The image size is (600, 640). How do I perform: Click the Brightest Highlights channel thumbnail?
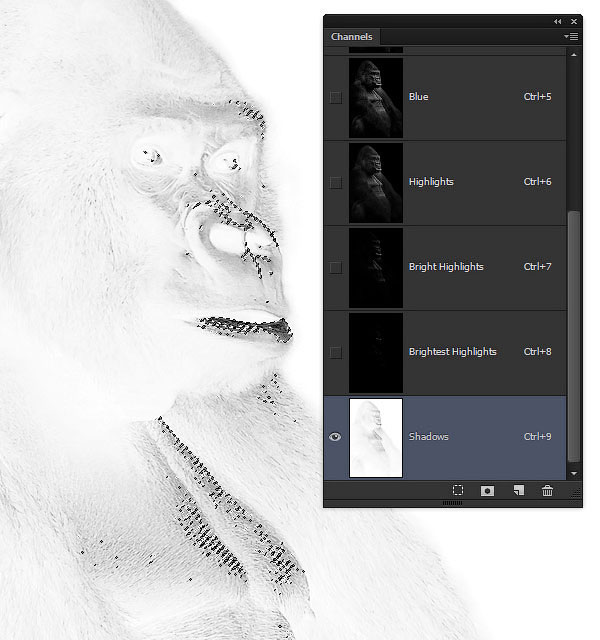tap(376, 353)
